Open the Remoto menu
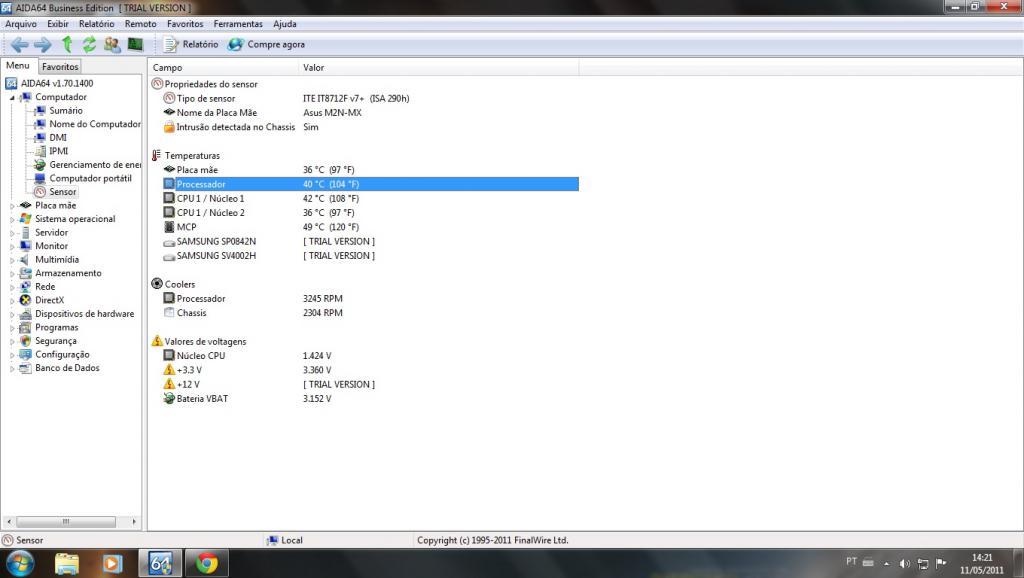 140,24
